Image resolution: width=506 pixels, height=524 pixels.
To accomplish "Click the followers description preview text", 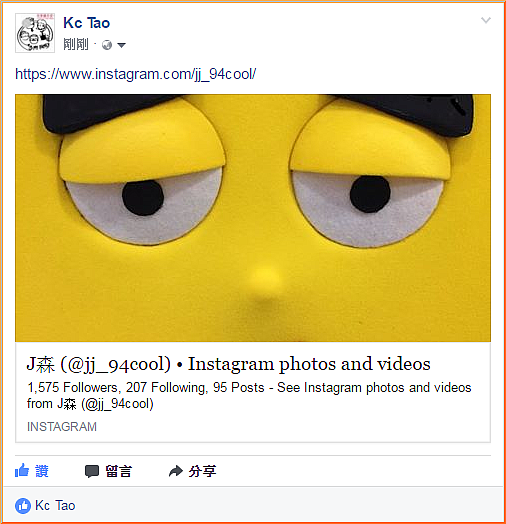I will 249,396.
